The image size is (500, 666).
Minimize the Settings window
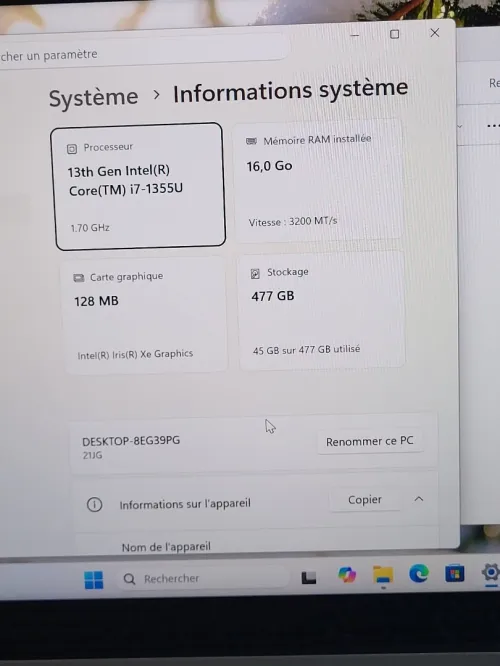(x=355, y=35)
